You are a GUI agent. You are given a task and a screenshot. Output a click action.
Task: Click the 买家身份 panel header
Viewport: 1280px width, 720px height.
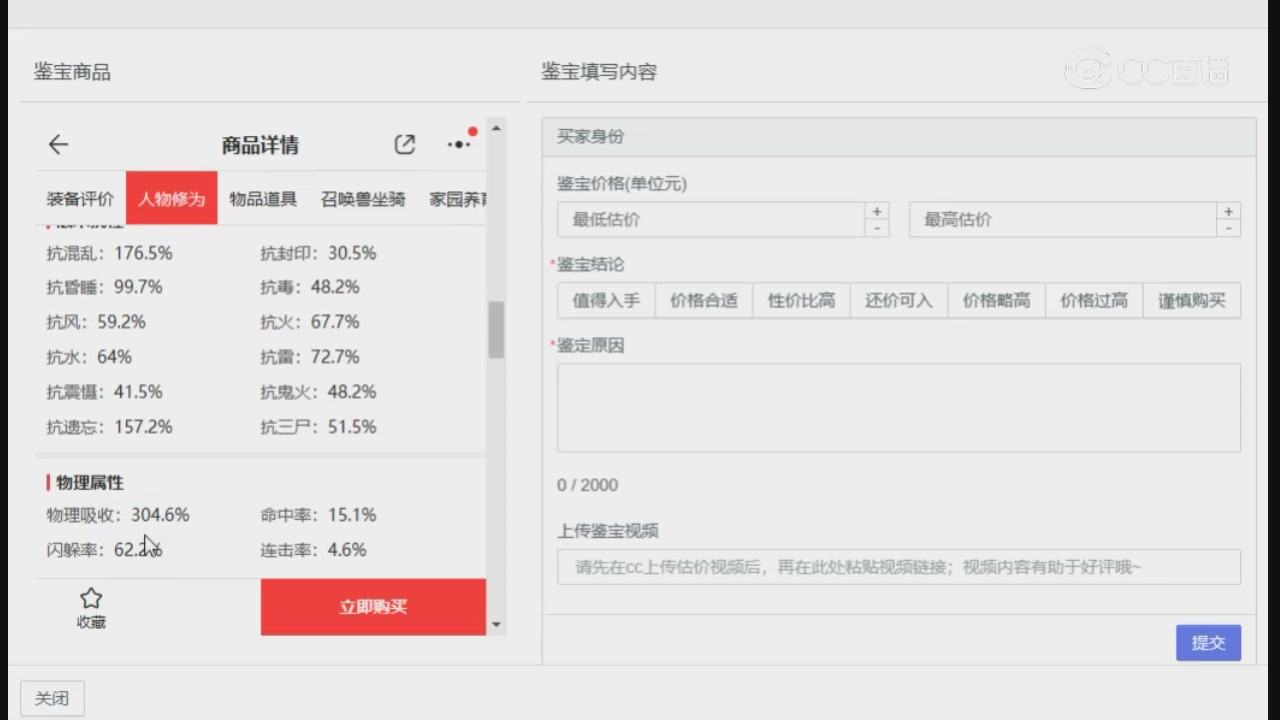point(899,137)
